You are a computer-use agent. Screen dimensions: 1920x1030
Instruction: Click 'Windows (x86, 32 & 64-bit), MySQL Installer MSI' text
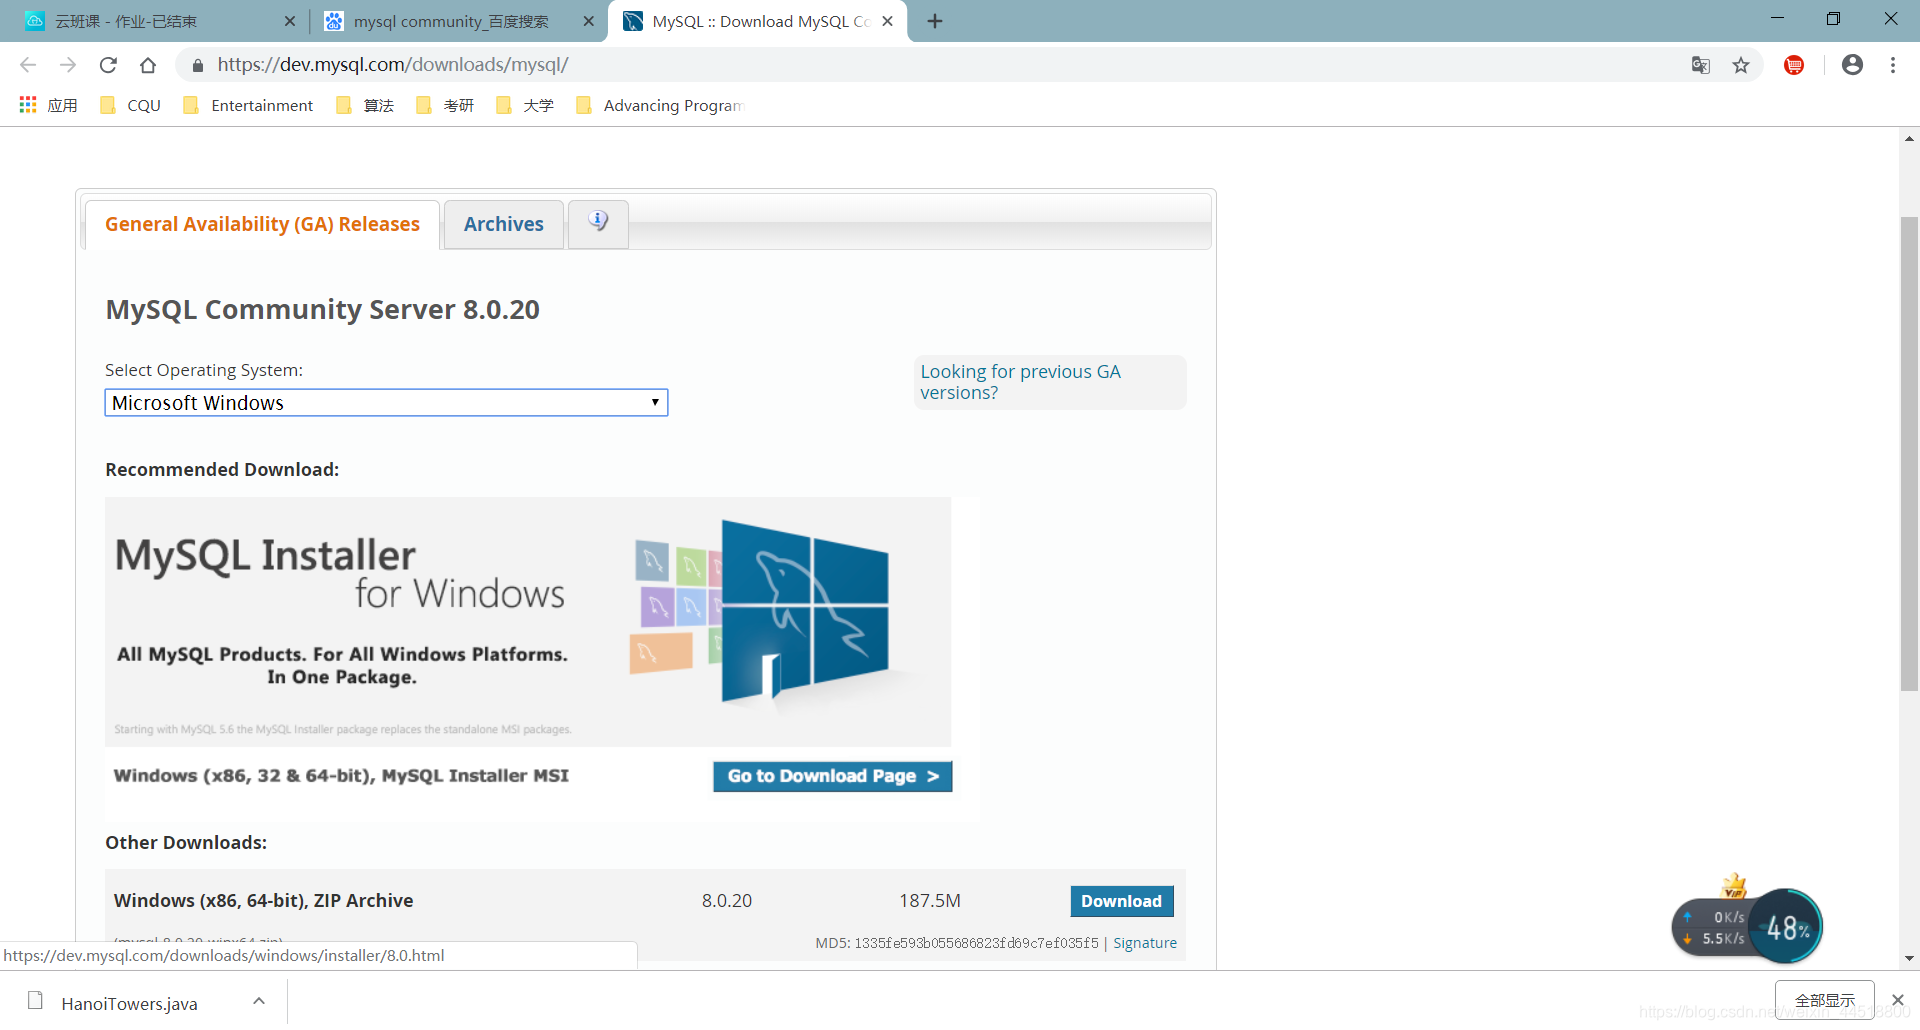341,776
